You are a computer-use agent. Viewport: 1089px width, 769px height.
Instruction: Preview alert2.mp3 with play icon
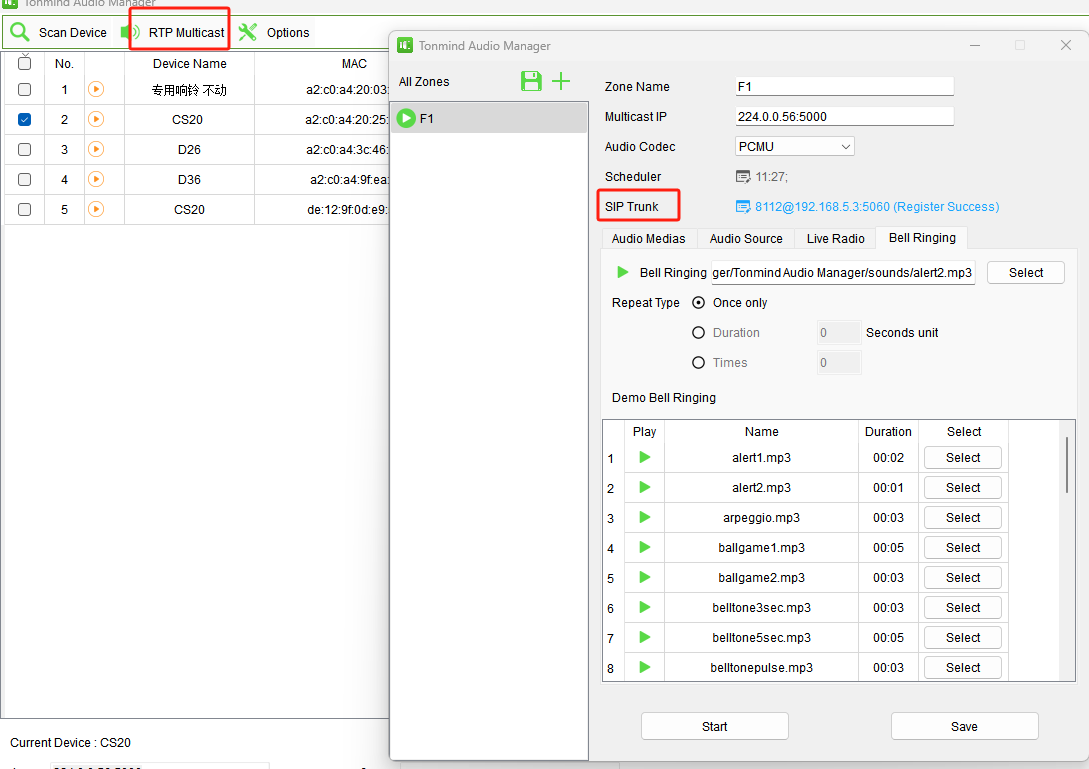point(645,487)
